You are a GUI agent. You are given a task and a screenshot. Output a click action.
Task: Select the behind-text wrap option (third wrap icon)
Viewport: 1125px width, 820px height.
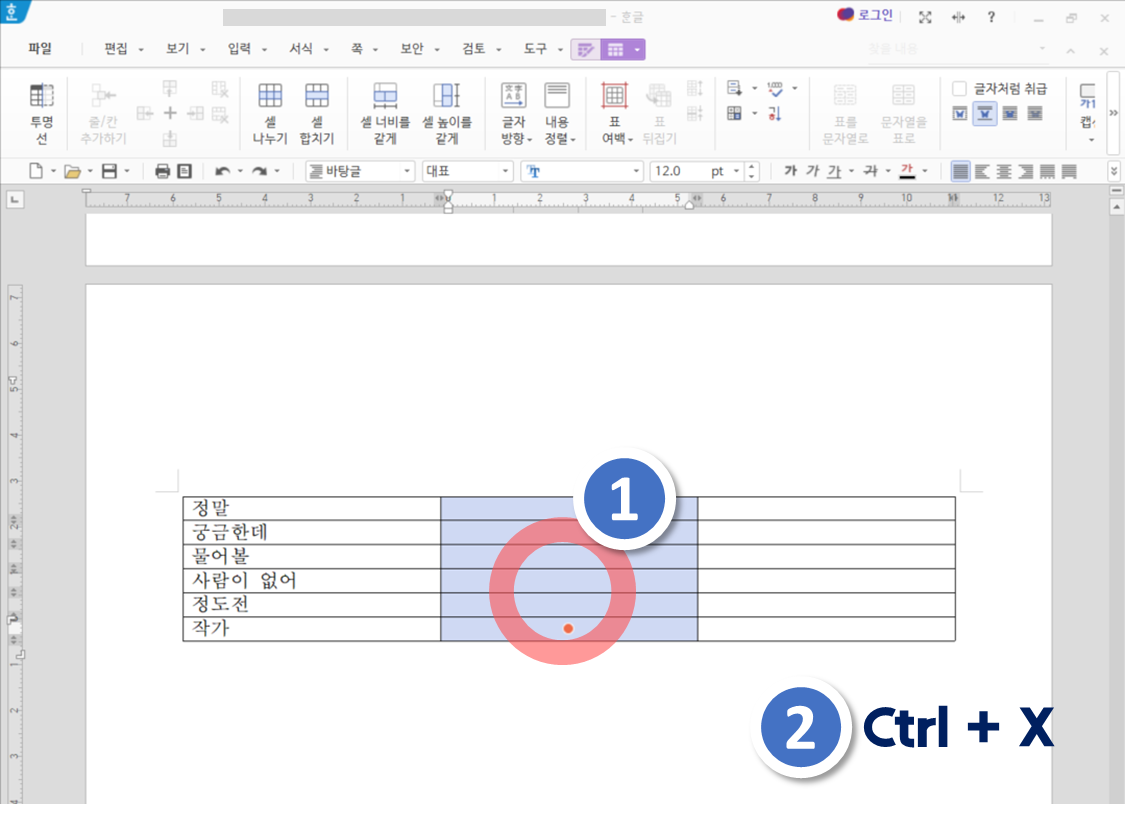point(1010,113)
